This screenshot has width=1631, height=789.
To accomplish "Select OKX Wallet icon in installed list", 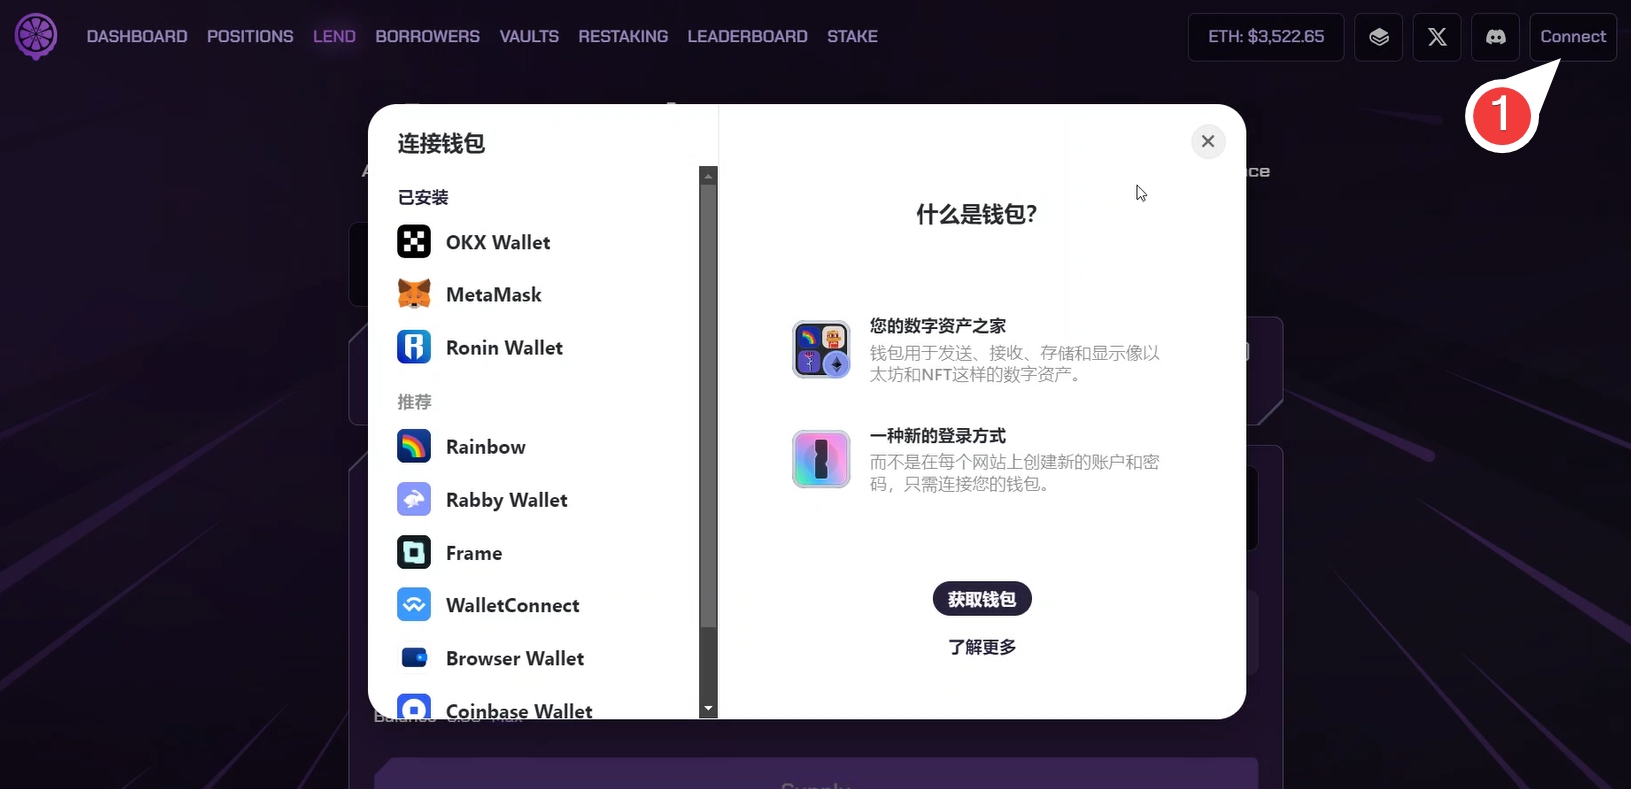I will tap(414, 242).
